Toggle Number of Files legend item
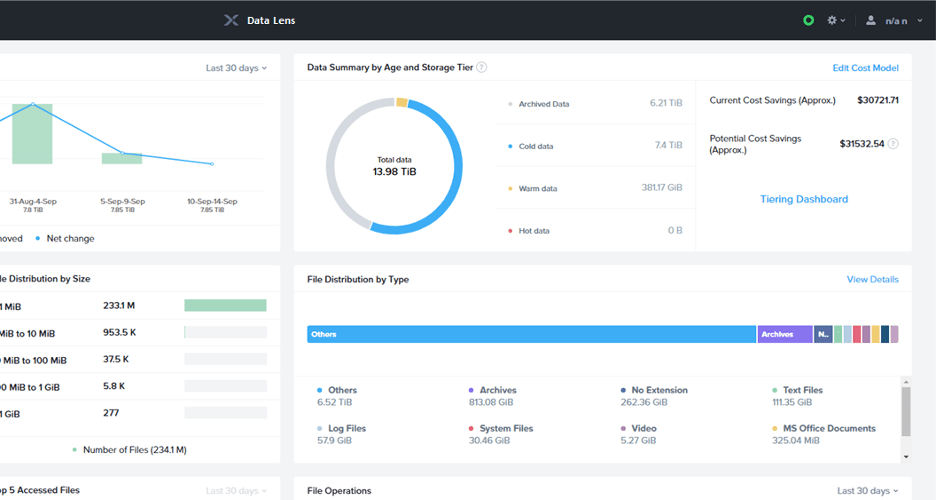 click(129, 450)
